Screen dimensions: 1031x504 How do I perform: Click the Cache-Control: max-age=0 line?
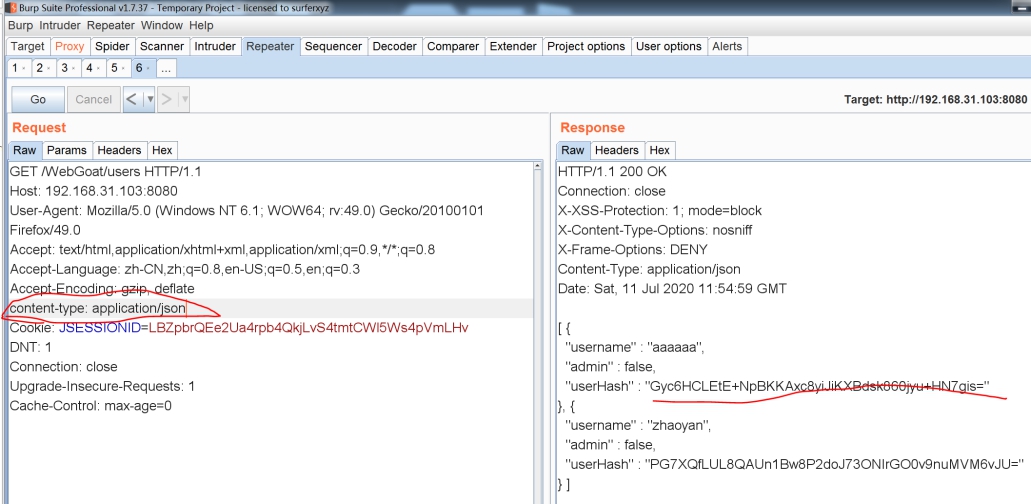click(x=91, y=405)
